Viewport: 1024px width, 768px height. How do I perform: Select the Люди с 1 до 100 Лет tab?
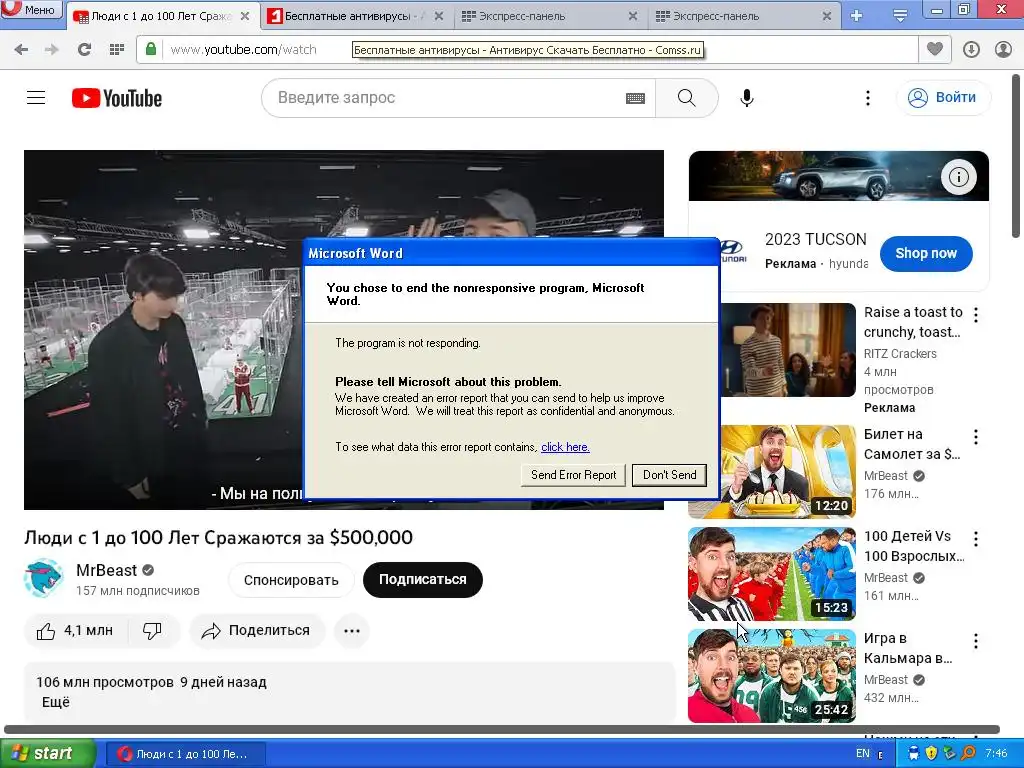[x=163, y=16]
